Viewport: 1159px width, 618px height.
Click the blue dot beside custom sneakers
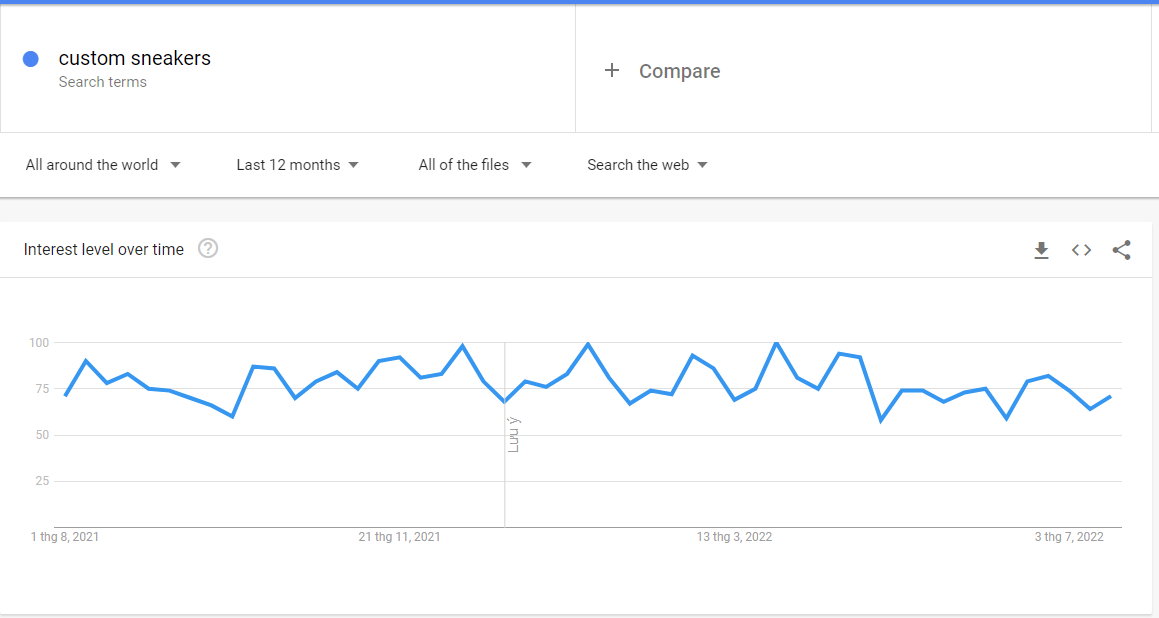click(x=31, y=59)
